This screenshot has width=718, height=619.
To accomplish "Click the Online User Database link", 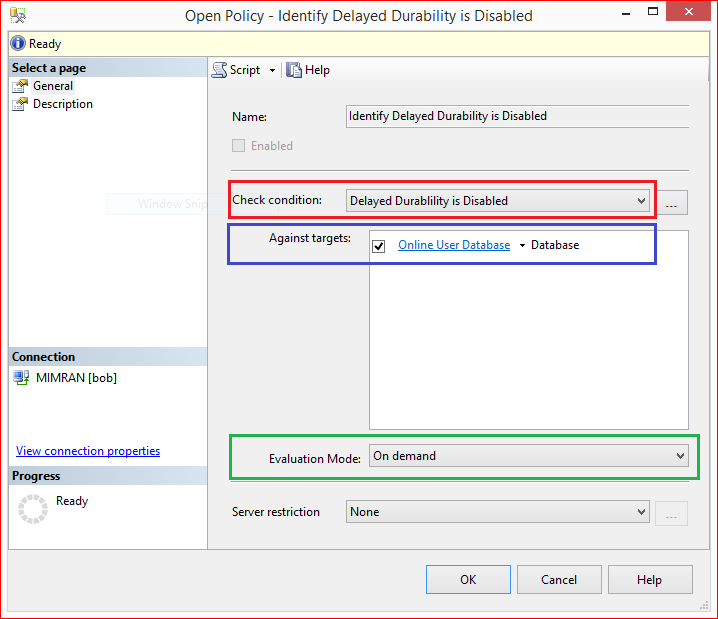I will tap(454, 245).
